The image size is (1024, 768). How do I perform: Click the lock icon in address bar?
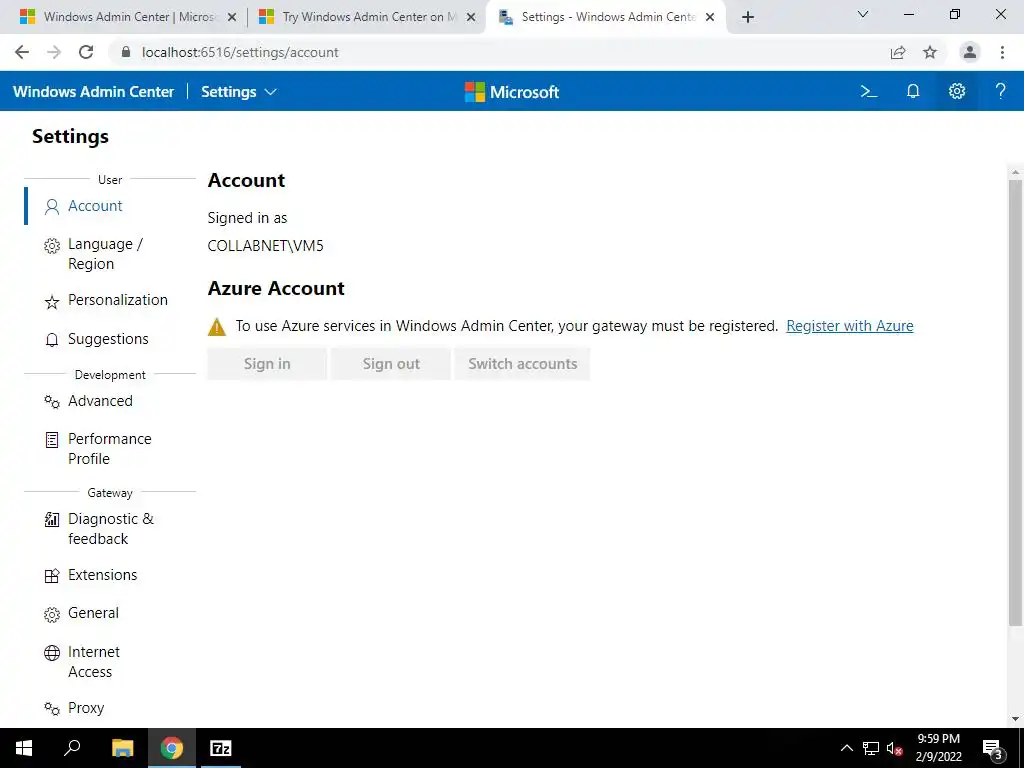126,52
